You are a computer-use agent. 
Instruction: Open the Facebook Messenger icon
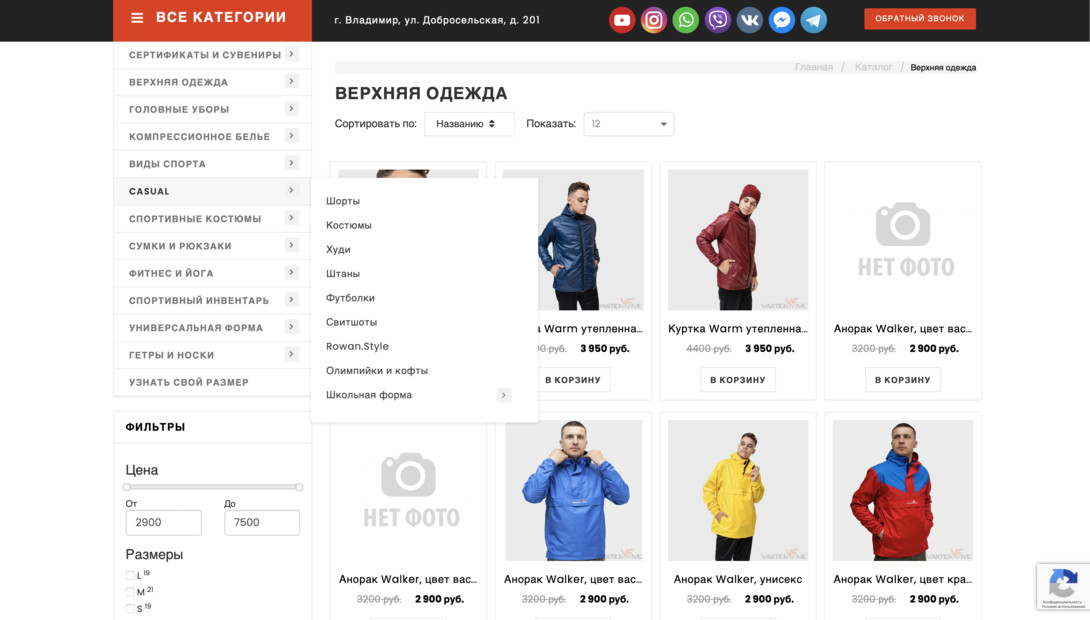[781, 20]
